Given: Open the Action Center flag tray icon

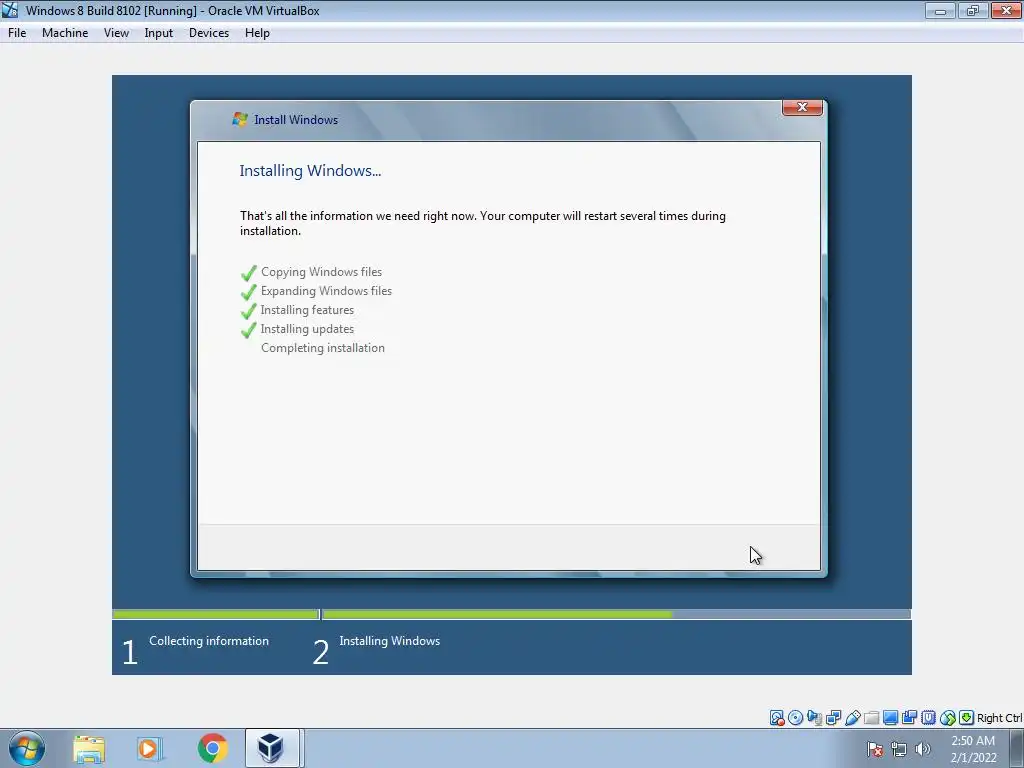Looking at the screenshot, I should click(x=874, y=749).
